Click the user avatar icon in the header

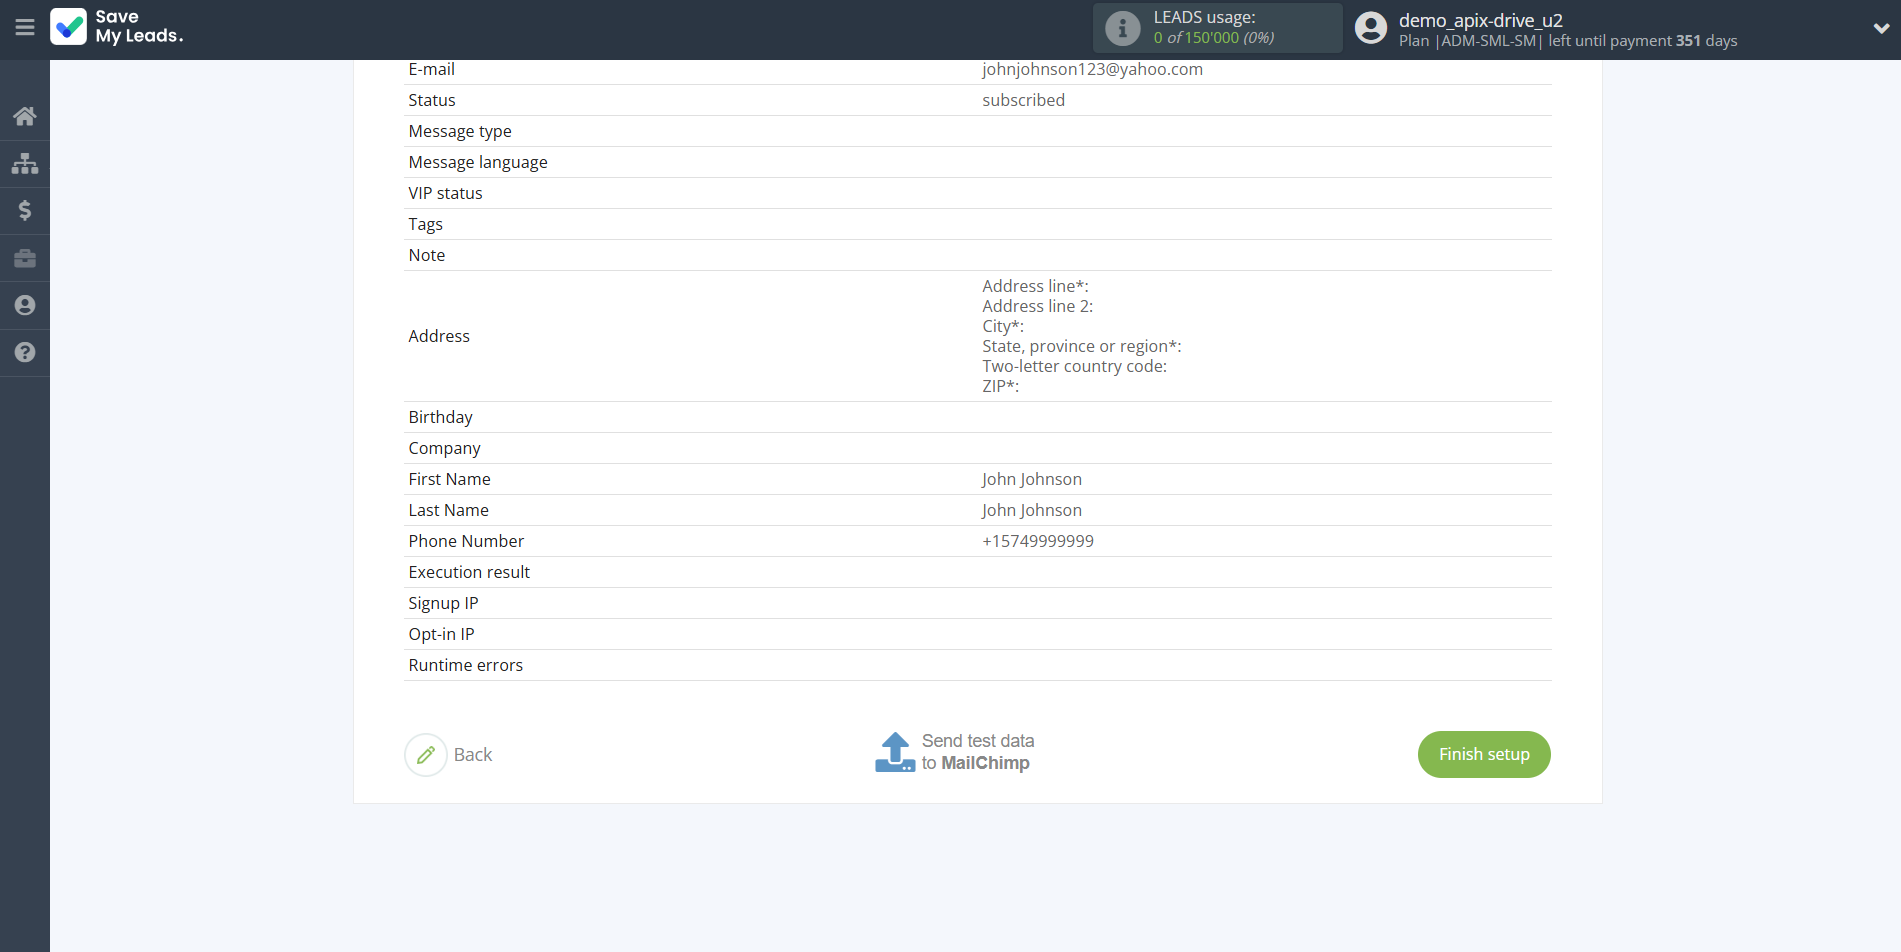coord(1370,28)
